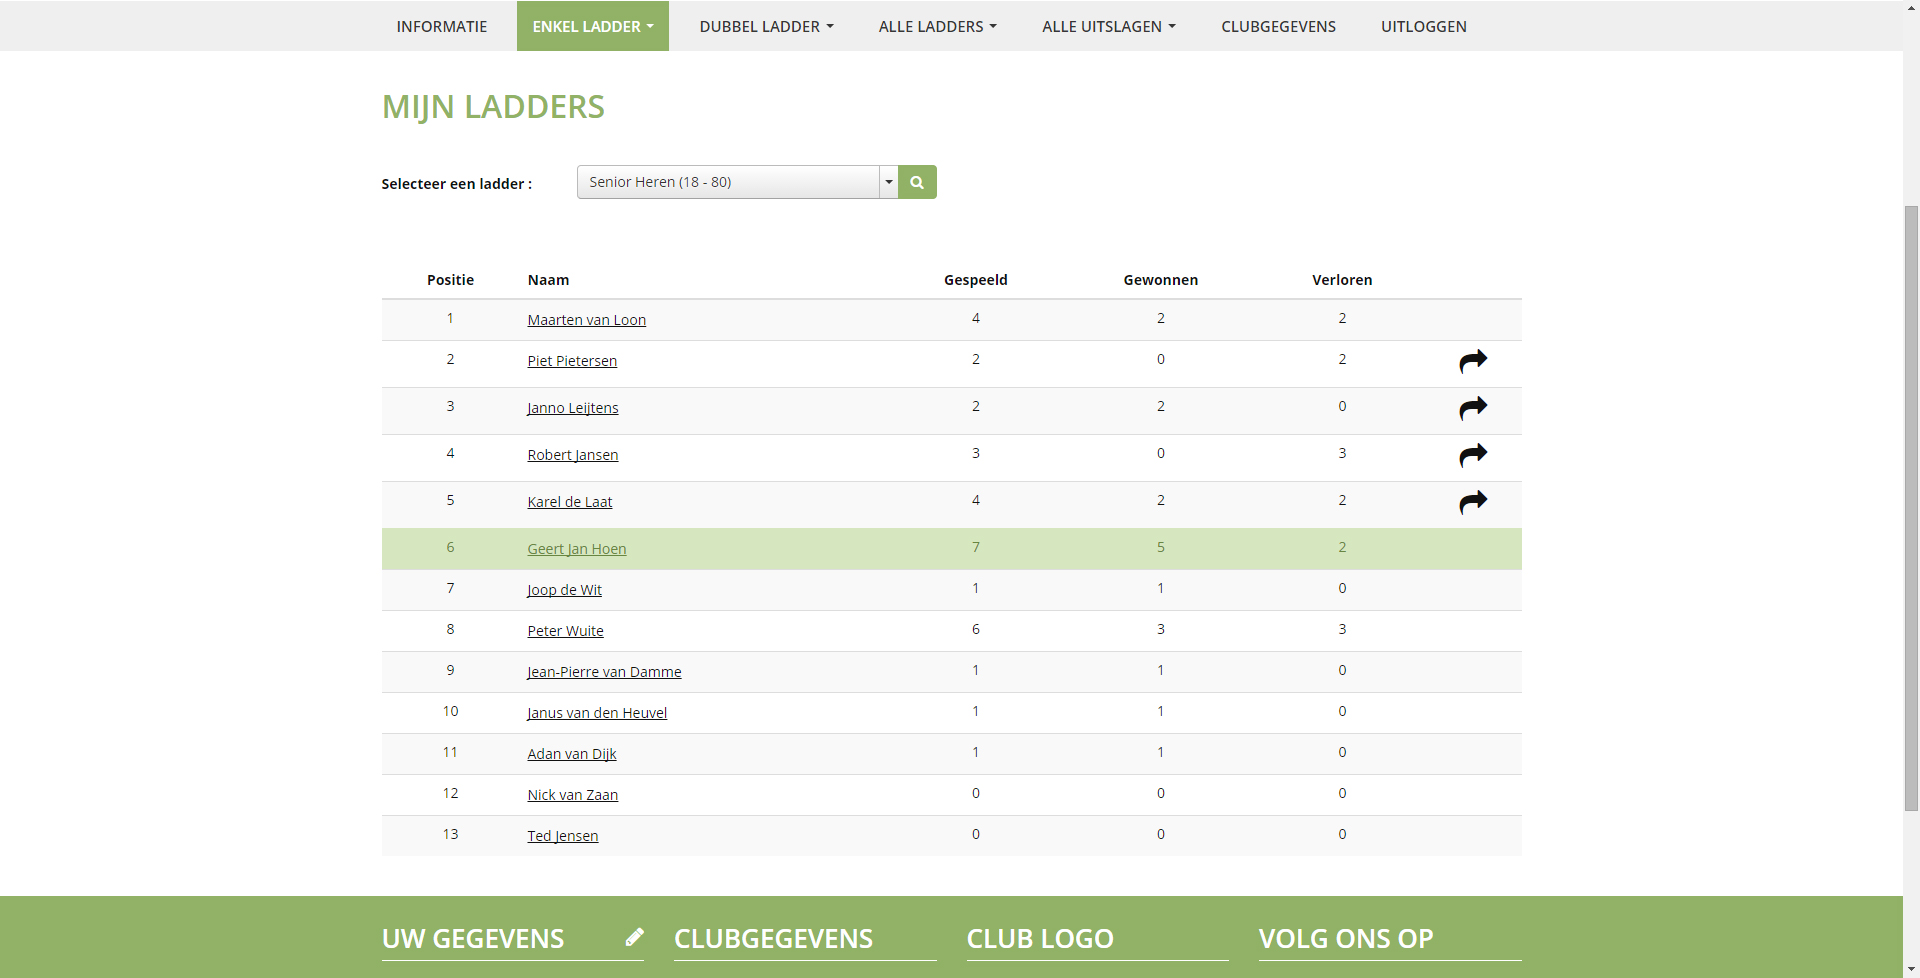Click the Volg Ons Op footer heading
1920x978 pixels.
[x=1346, y=939]
